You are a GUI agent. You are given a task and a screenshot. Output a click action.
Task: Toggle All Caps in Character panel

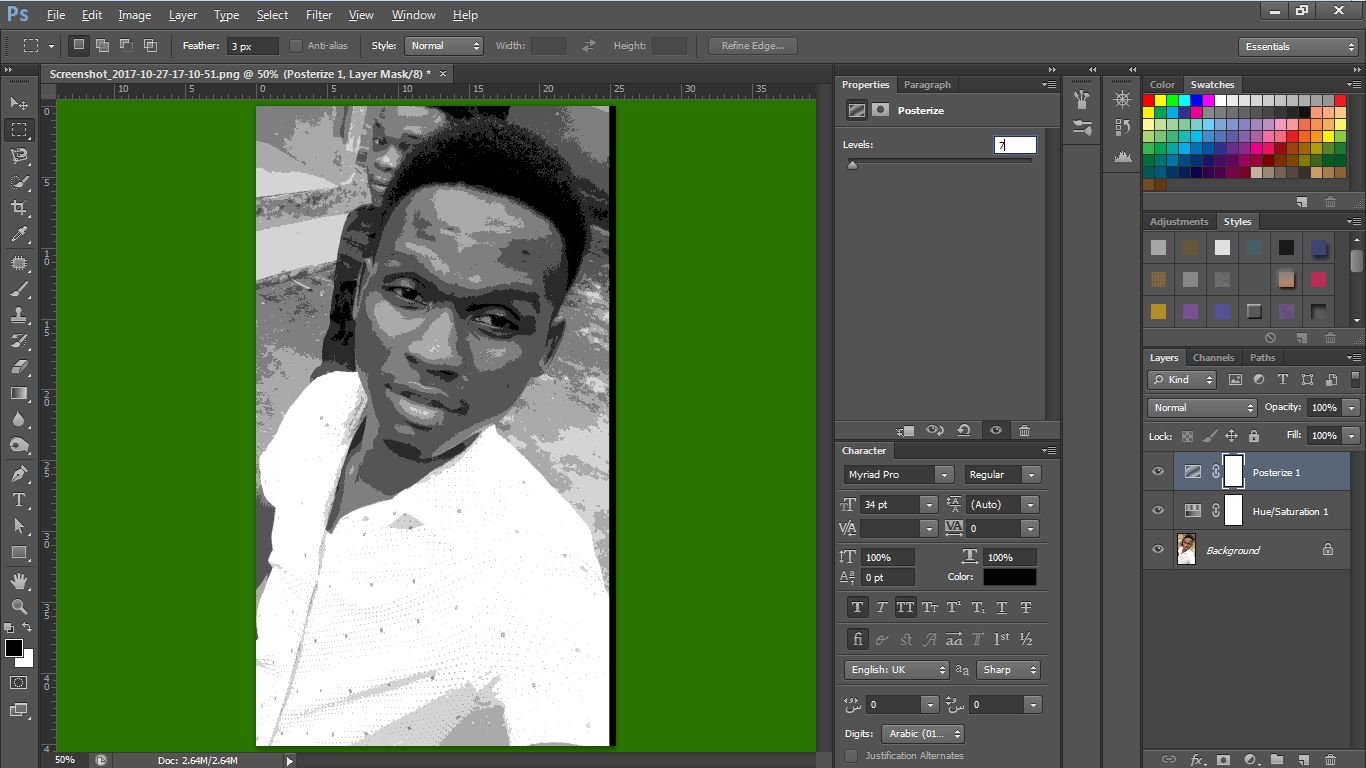905,607
